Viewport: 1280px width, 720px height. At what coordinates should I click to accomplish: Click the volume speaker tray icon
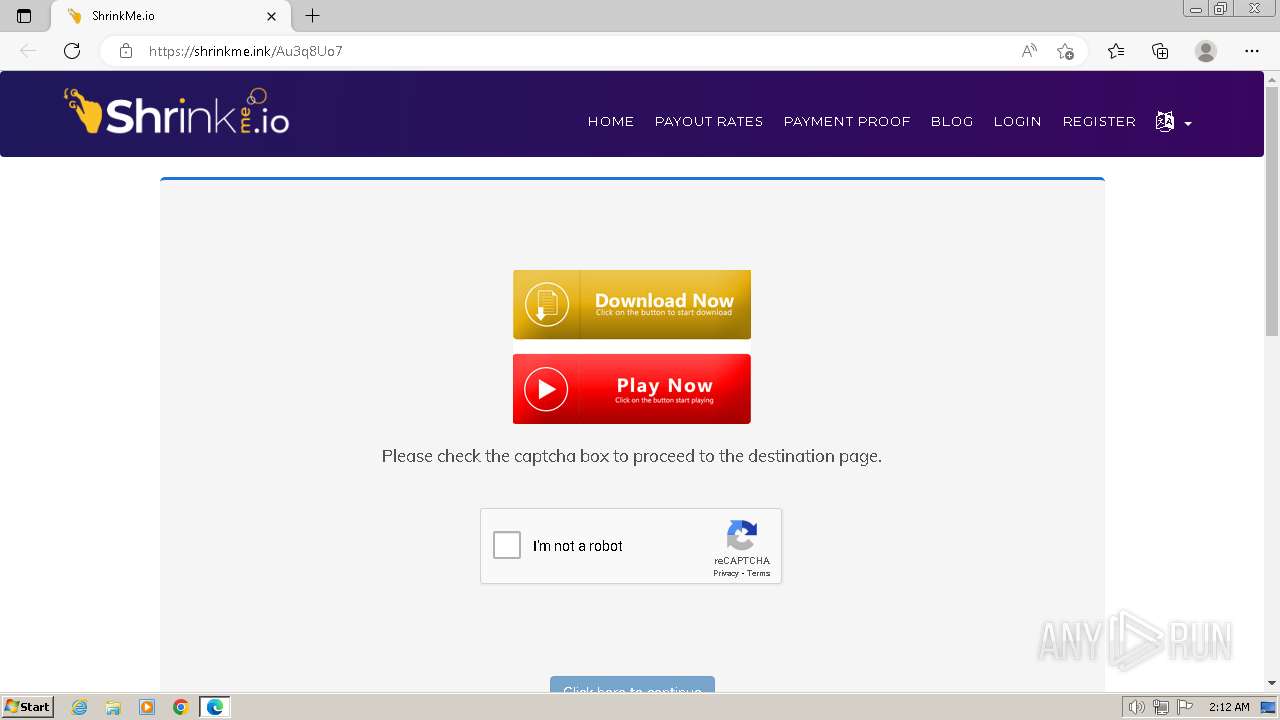click(1136, 707)
